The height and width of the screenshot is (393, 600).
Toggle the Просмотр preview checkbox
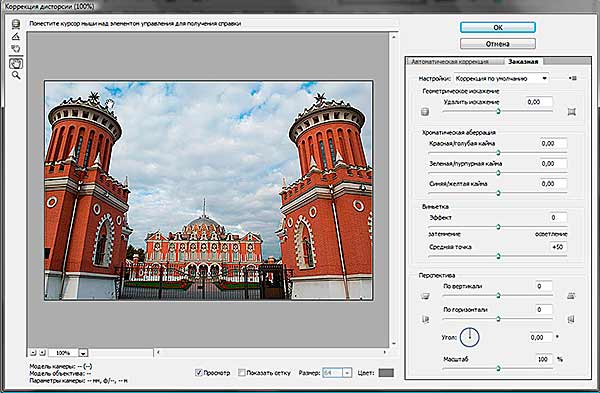(x=199, y=372)
